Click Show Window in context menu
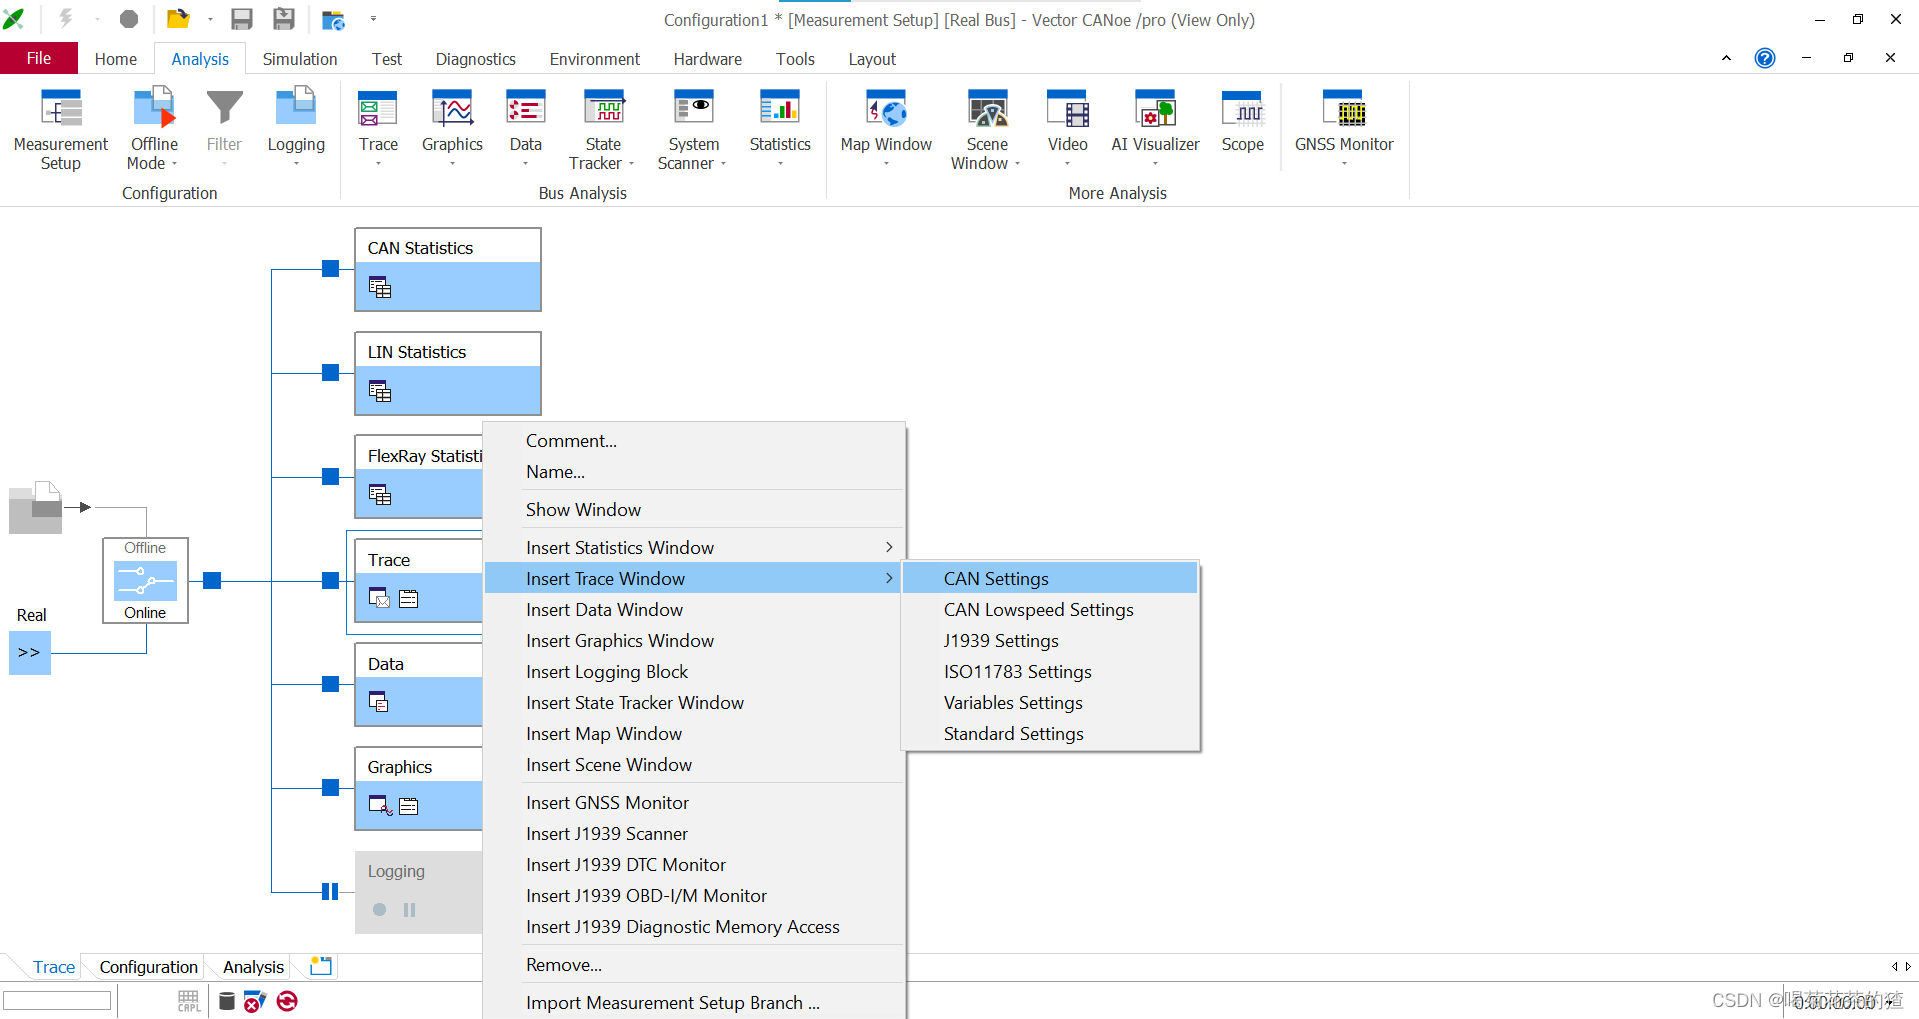Image resolution: width=1919 pixels, height=1019 pixels. (694, 509)
